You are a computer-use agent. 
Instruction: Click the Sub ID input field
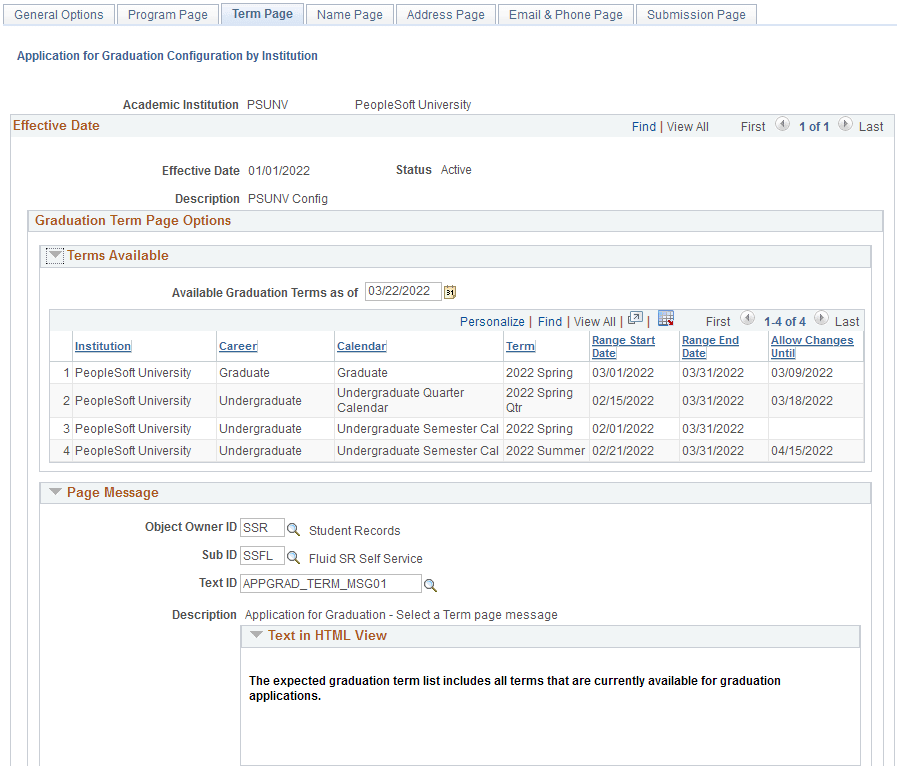[x=262, y=555]
